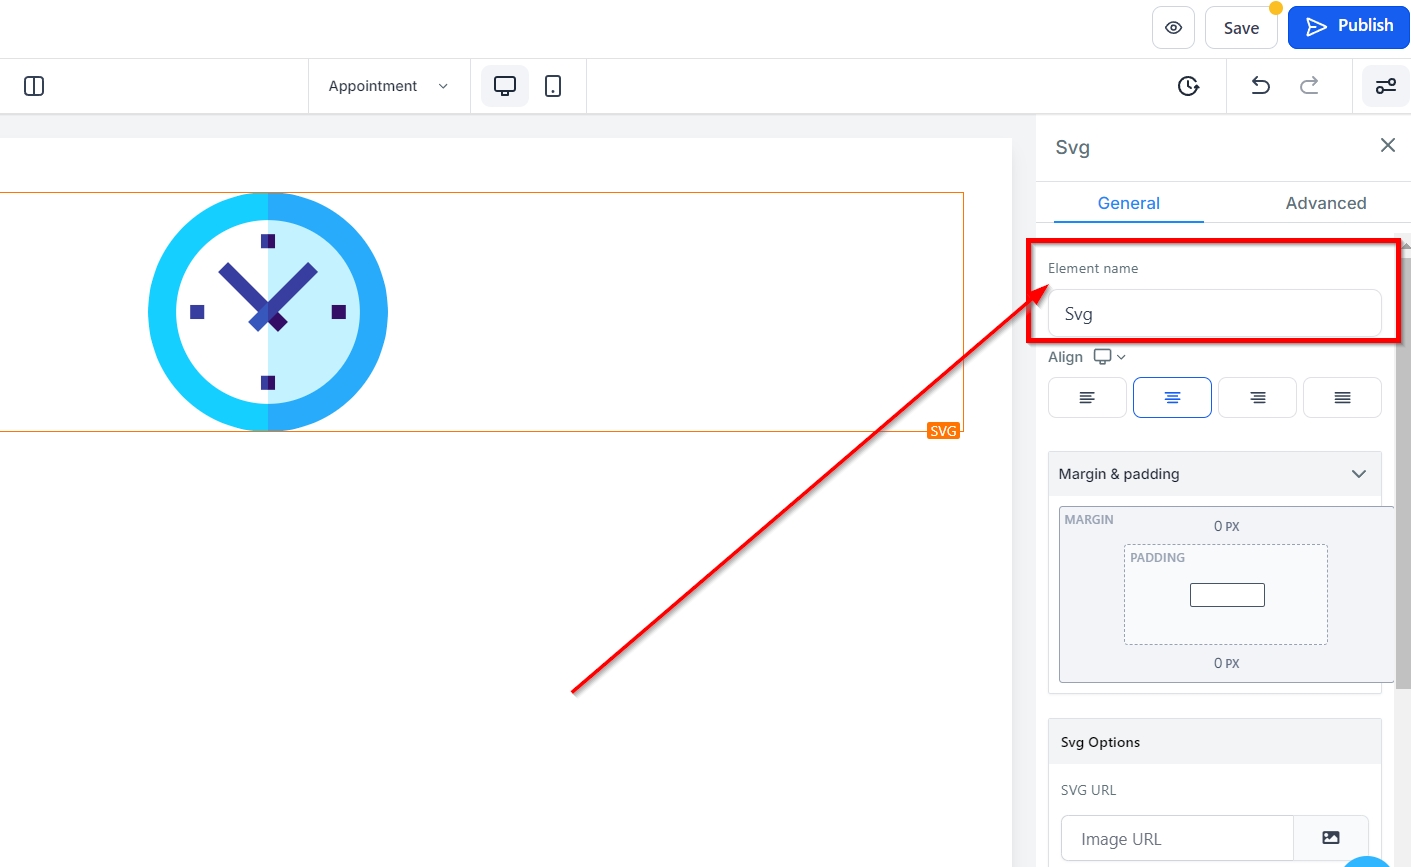Viewport: 1411px width, 867px height.
Task: Open the settings sliders icon
Action: 1385,86
